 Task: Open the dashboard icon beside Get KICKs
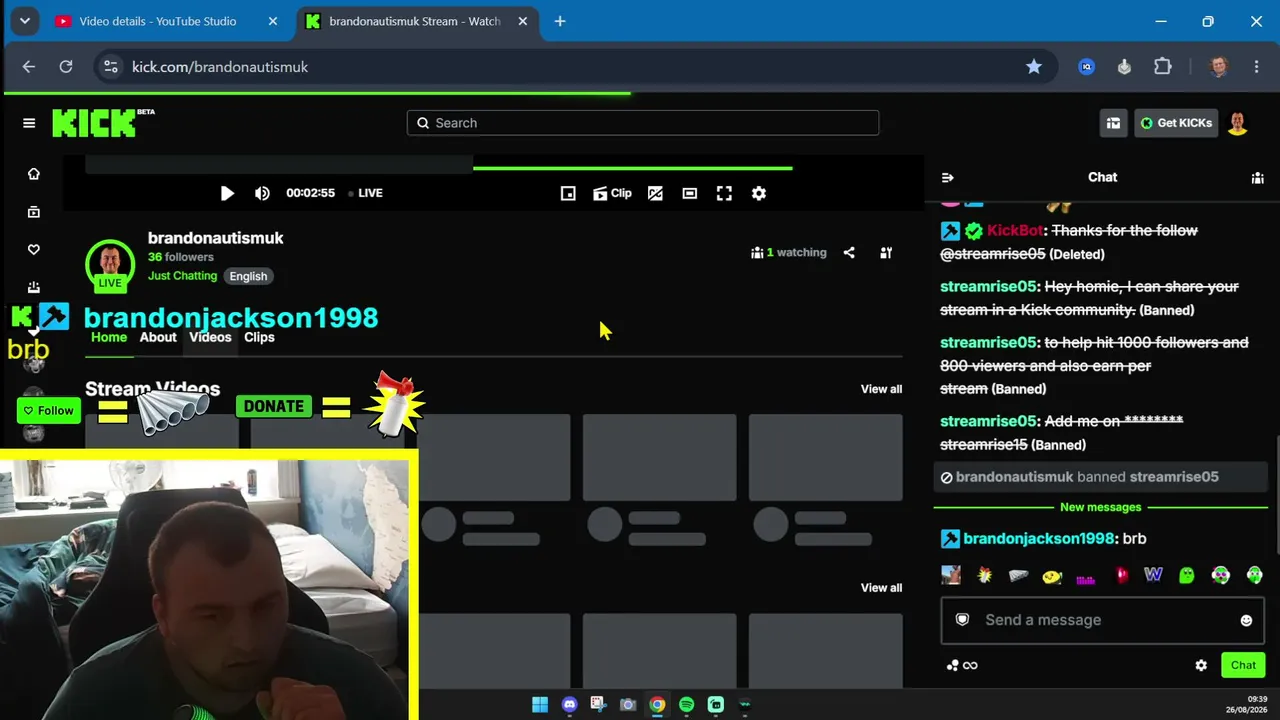coord(1113,123)
